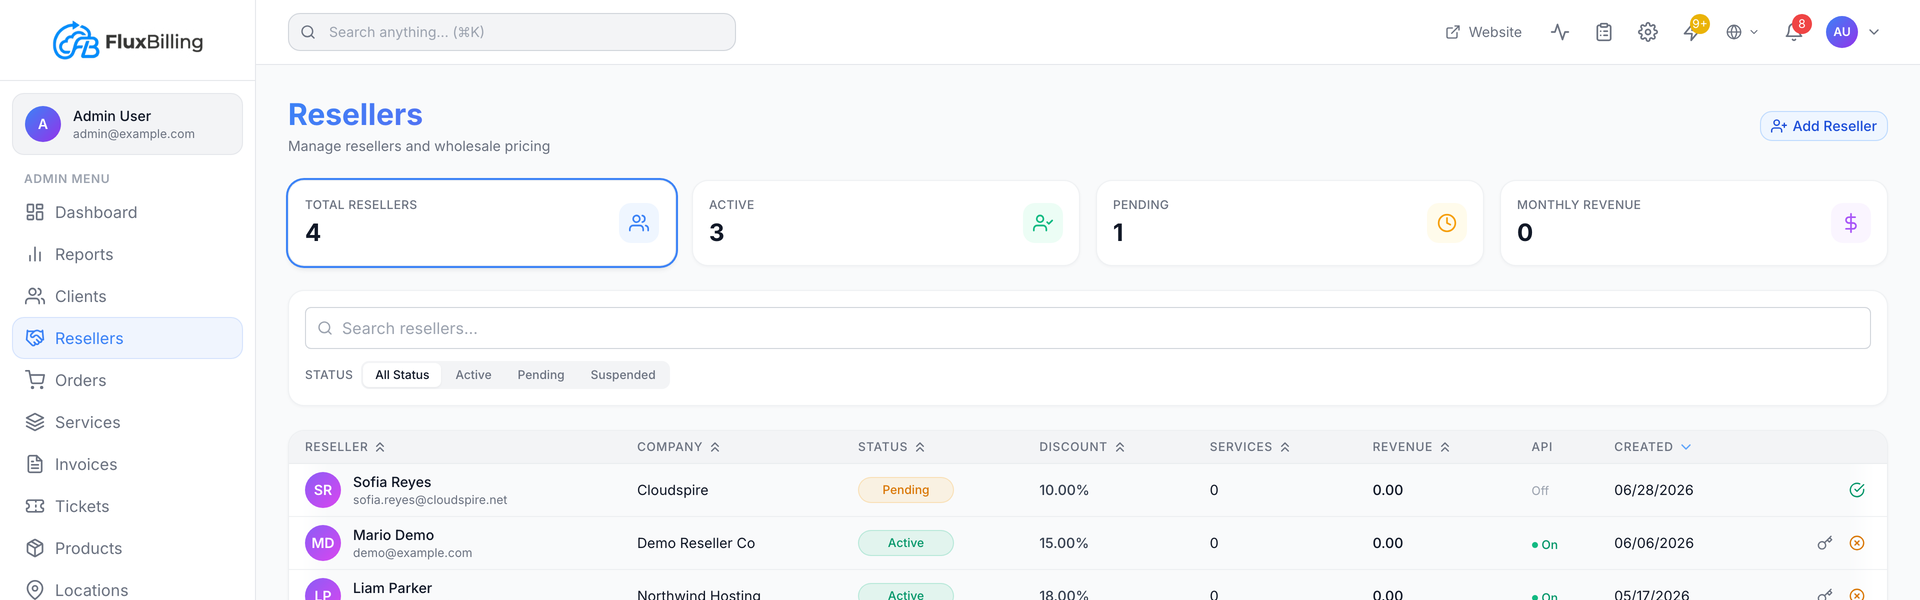Sort table by Services column
Viewport: 1920px width, 600px height.
(1250, 447)
